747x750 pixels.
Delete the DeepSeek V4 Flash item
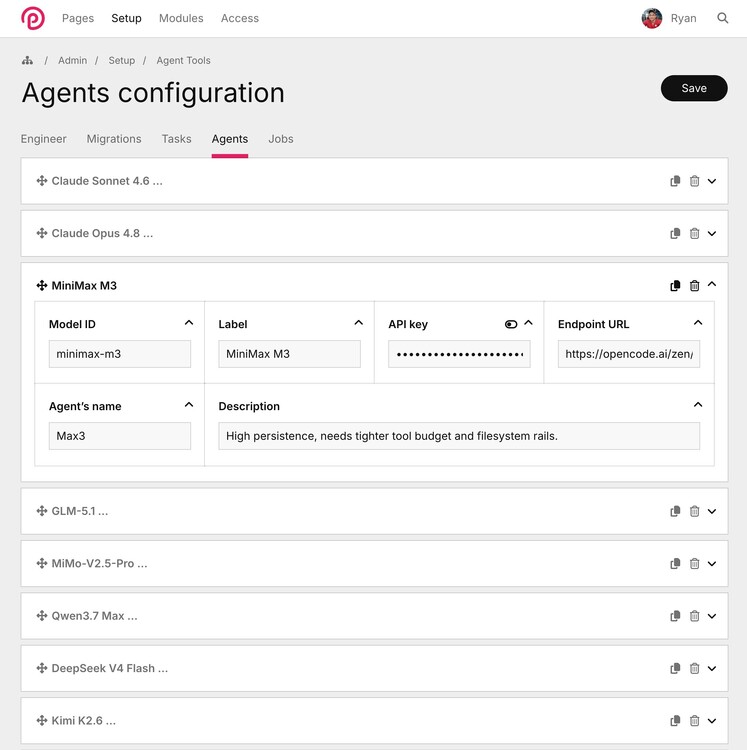(694, 668)
